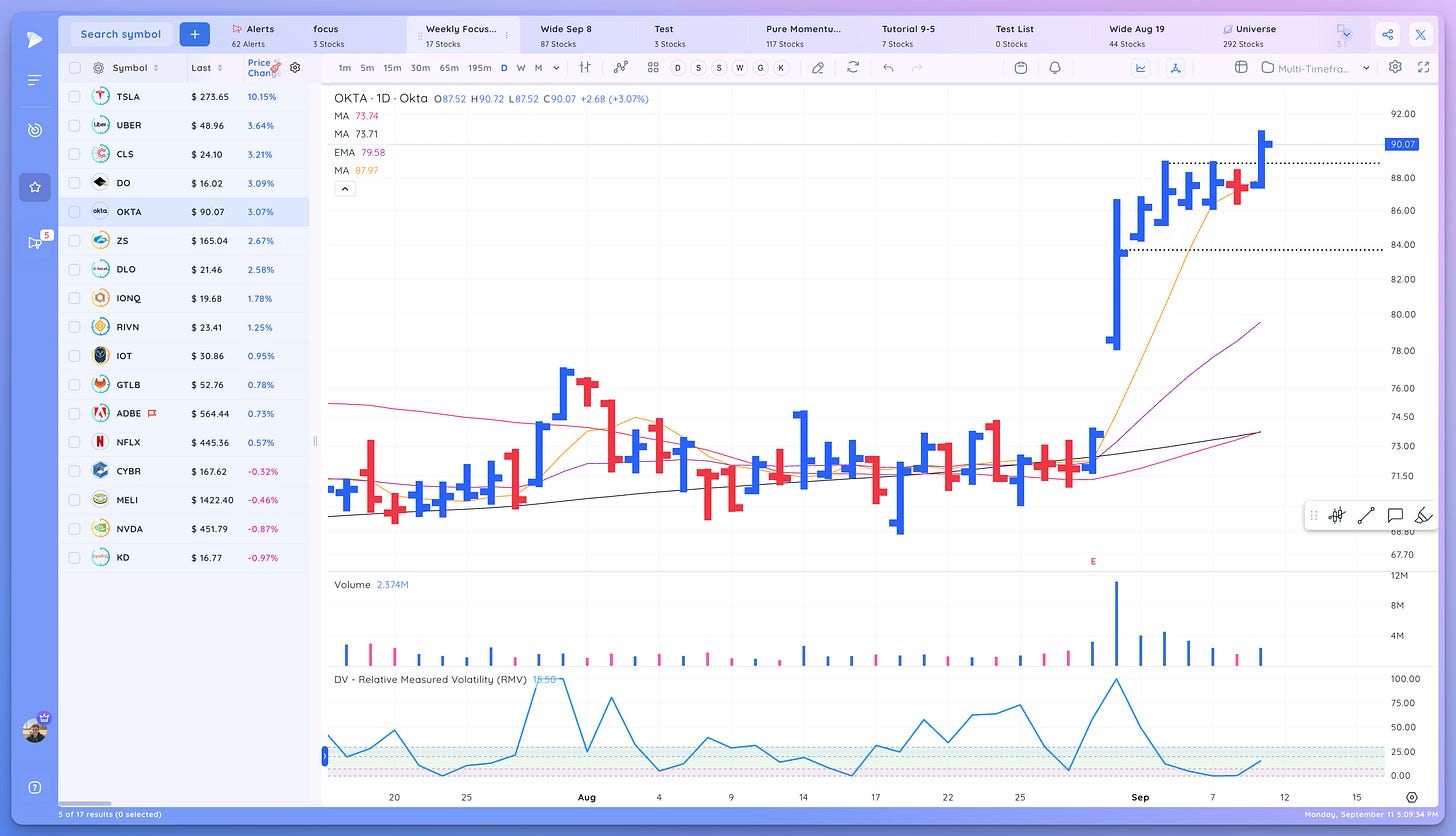Select the comment annotation tool
The height and width of the screenshot is (836, 1456).
tap(1396, 516)
